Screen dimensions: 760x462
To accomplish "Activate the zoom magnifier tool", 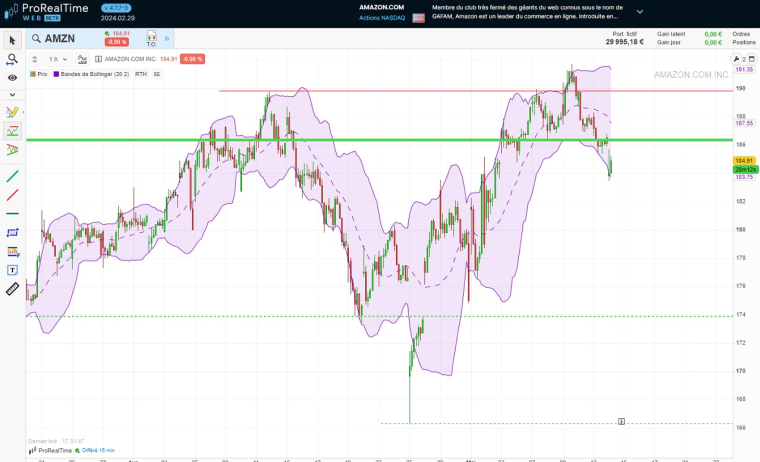I will pos(12,59).
